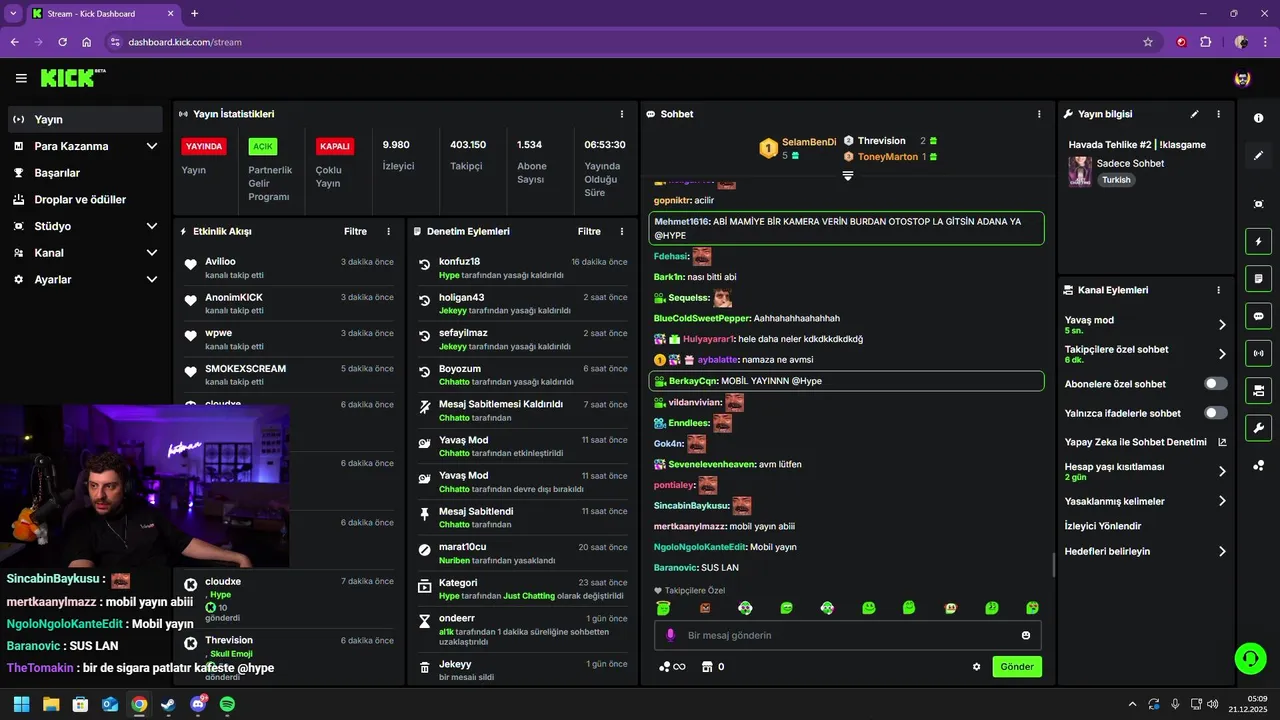Image resolution: width=1280 pixels, height=720 pixels.
Task: Open emoji picker in chat message box
Action: click(x=1026, y=635)
